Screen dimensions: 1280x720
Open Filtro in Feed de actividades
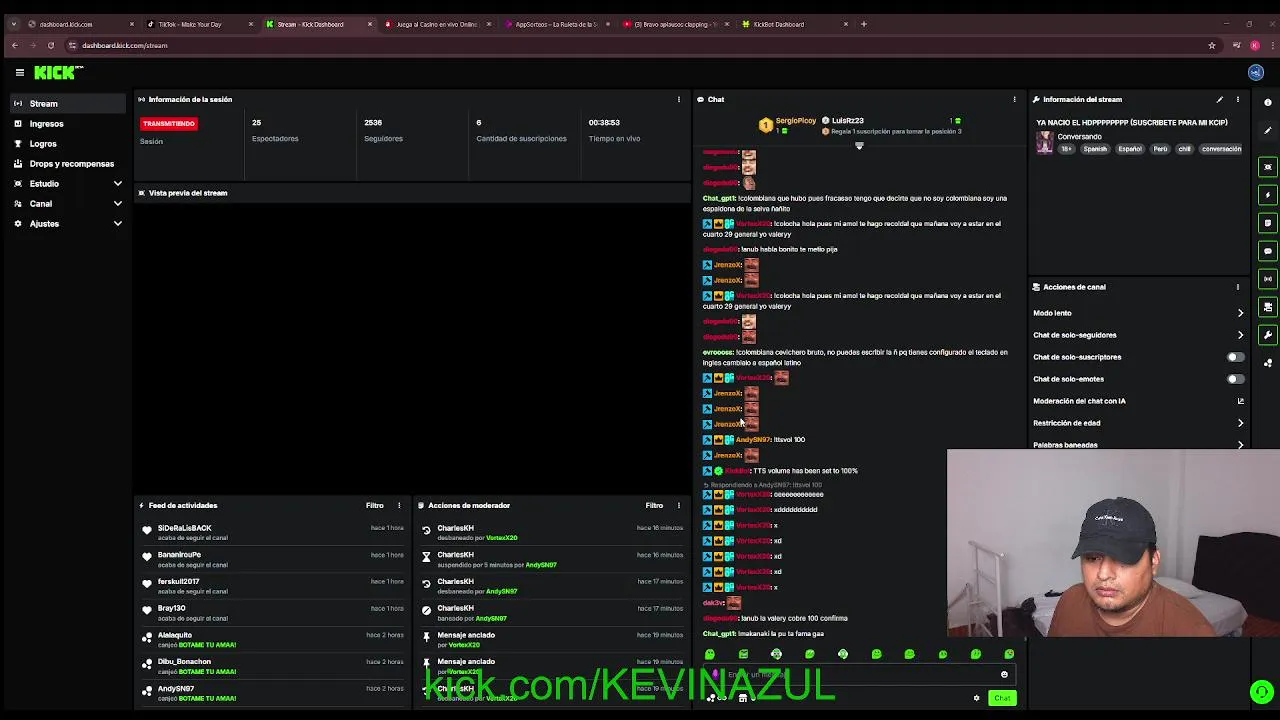click(374, 505)
